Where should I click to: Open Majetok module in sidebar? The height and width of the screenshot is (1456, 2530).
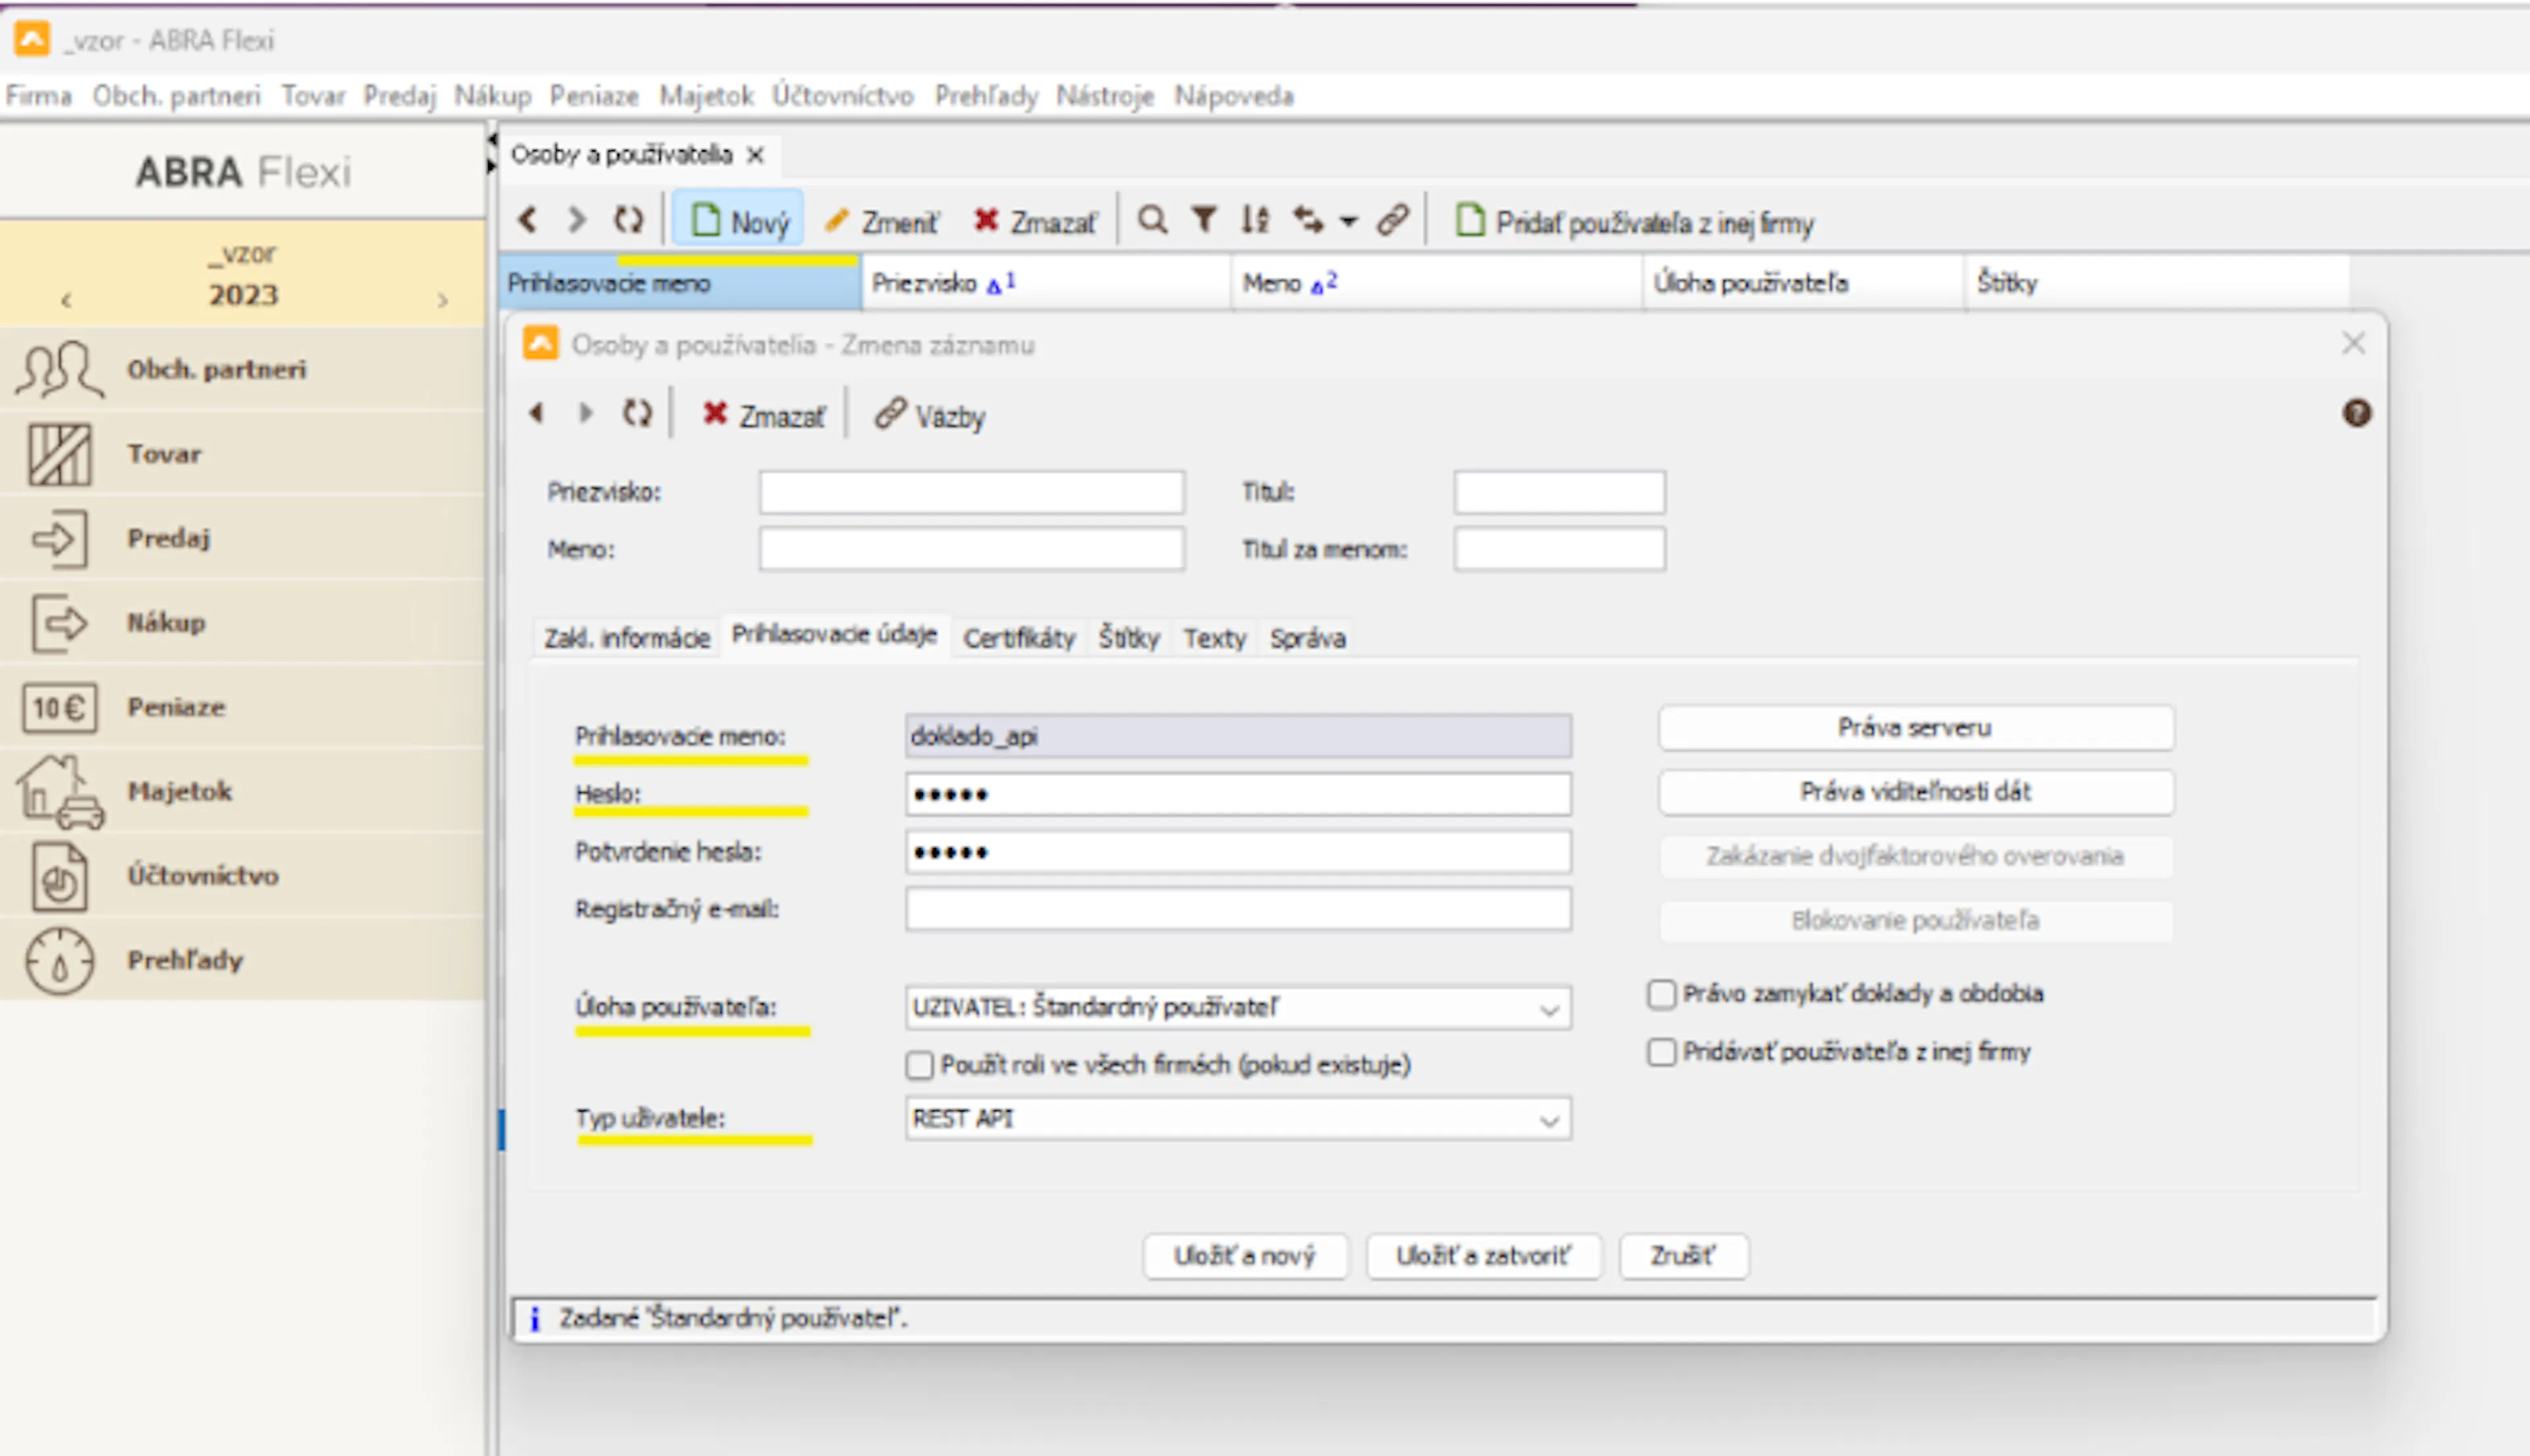coord(242,791)
